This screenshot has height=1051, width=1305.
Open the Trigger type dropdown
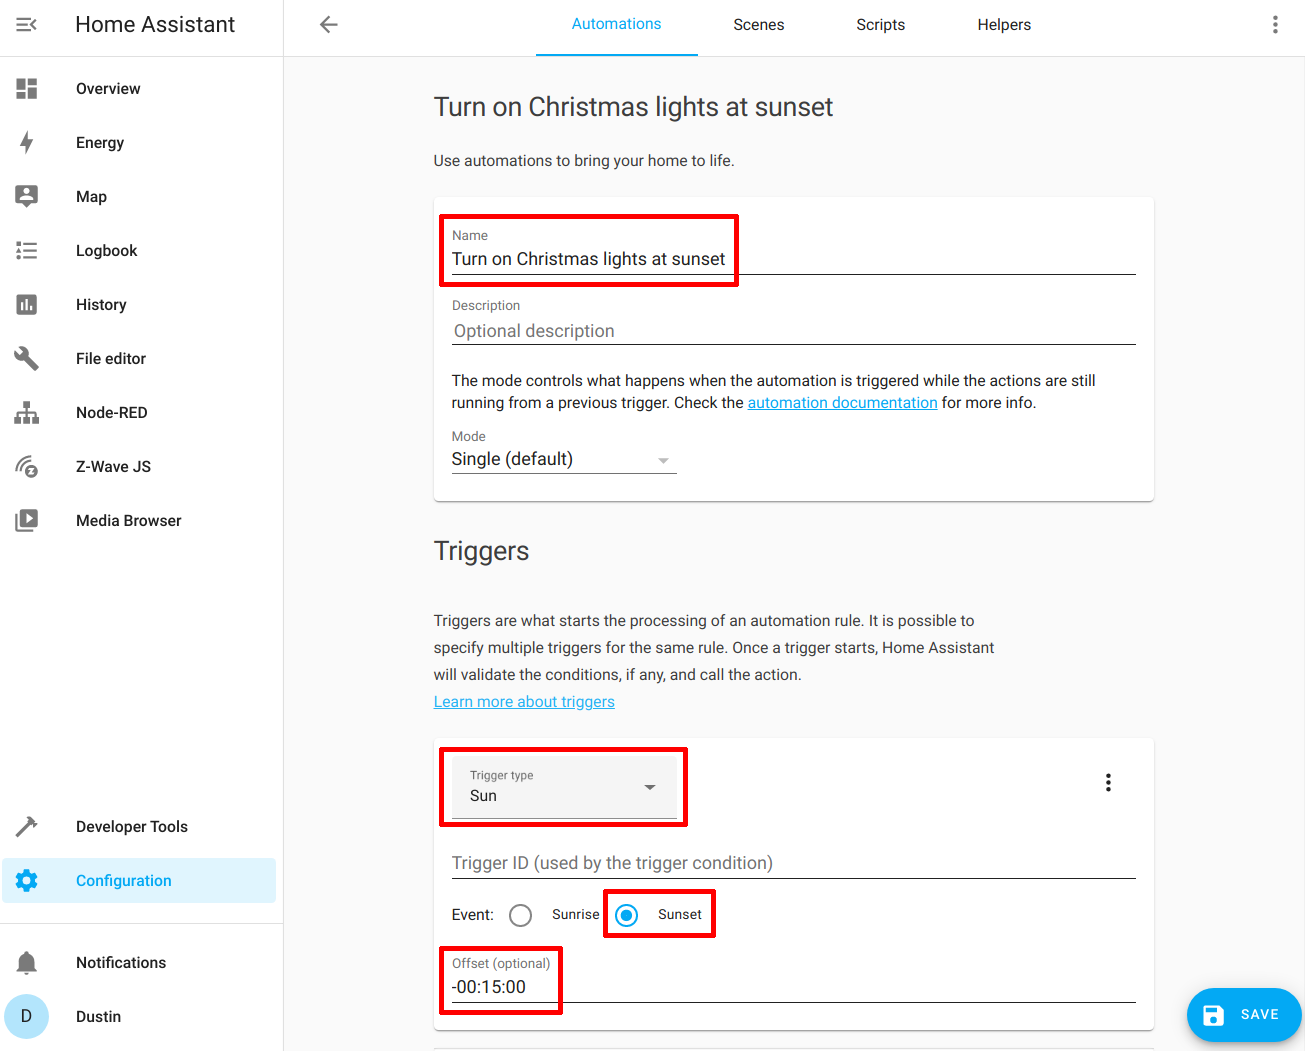564,787
